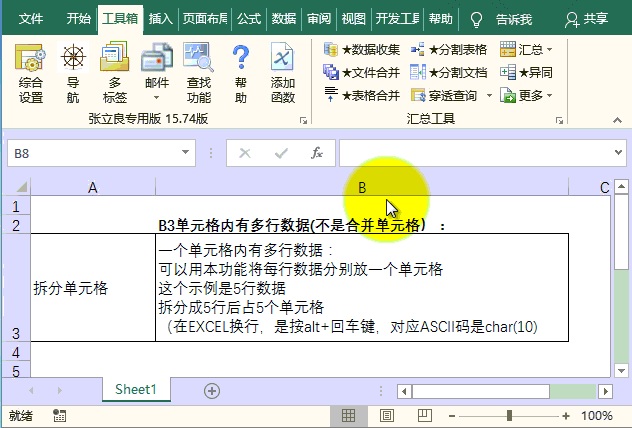Image resolution: width=632 pixels, height=428 pixels.
Task: Open the 多标签 multi-tab tool
Action: [x=115, y=74]
